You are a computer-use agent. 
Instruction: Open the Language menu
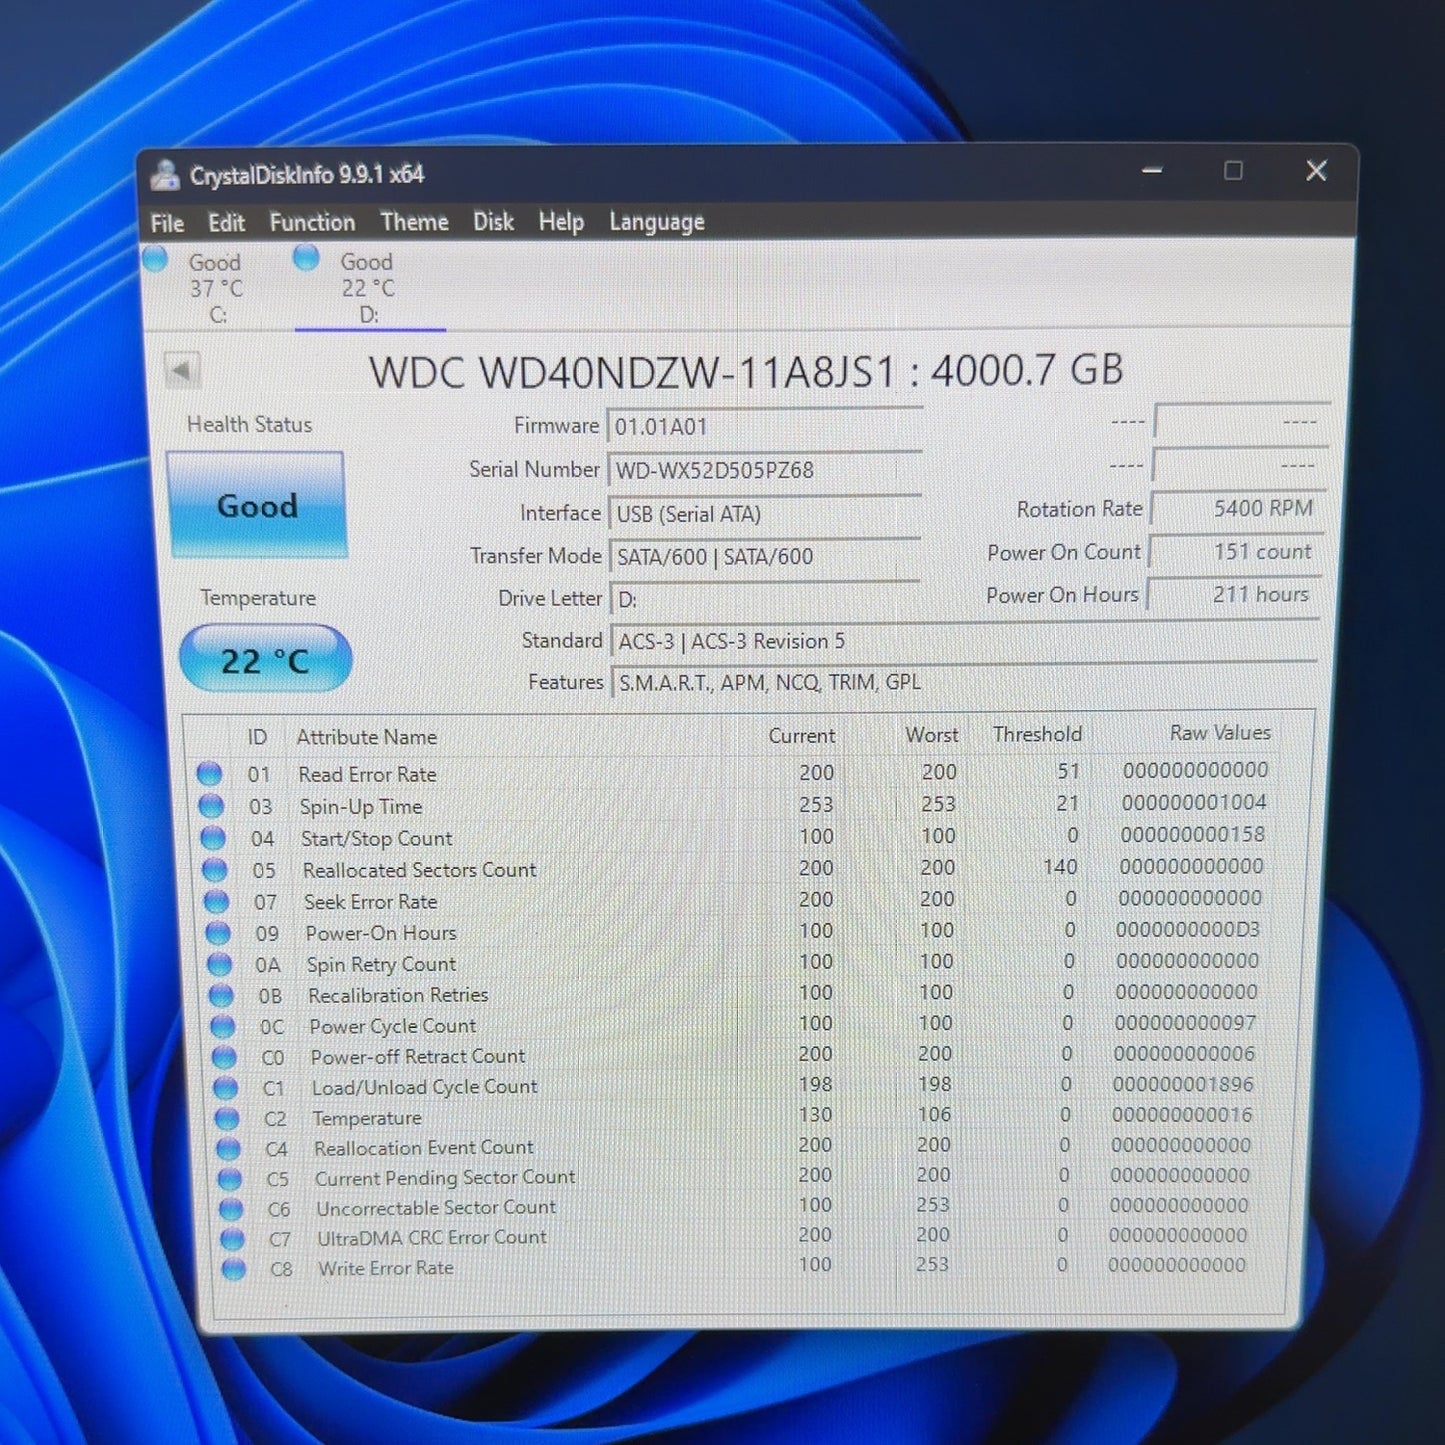coord(657,221)
